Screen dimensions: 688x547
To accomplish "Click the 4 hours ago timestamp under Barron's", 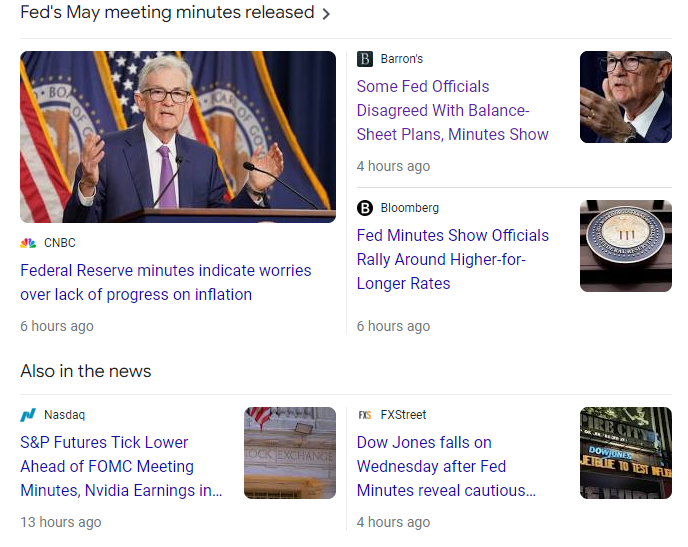I will [393, 166].
